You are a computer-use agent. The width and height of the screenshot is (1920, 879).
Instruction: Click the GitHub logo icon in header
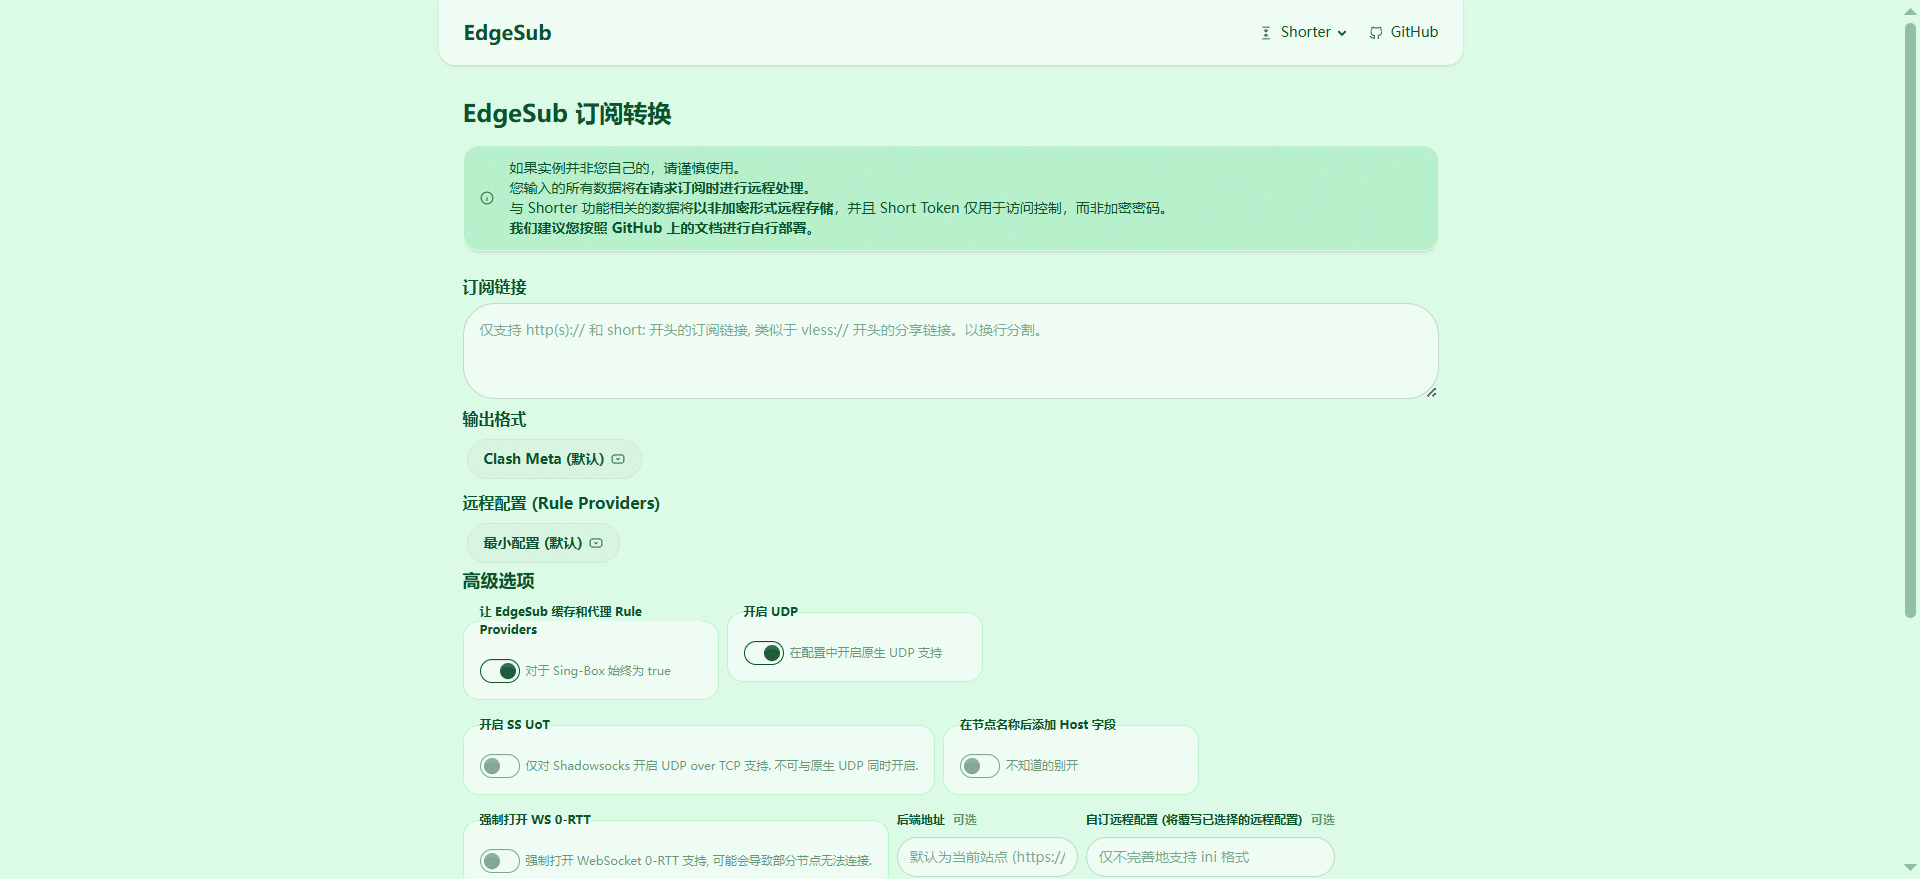click(x=1376, y=33)
